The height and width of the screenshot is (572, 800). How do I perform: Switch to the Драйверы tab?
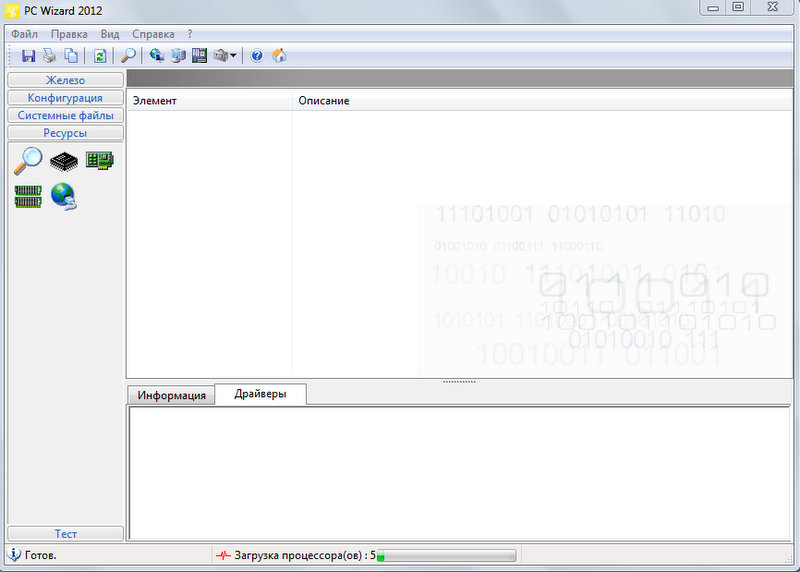260,394
